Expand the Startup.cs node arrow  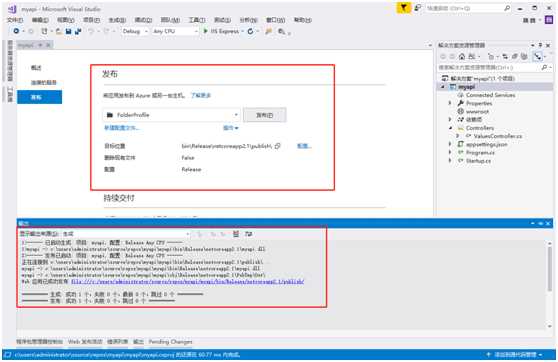pyautogui.click(x=450, y=161)
